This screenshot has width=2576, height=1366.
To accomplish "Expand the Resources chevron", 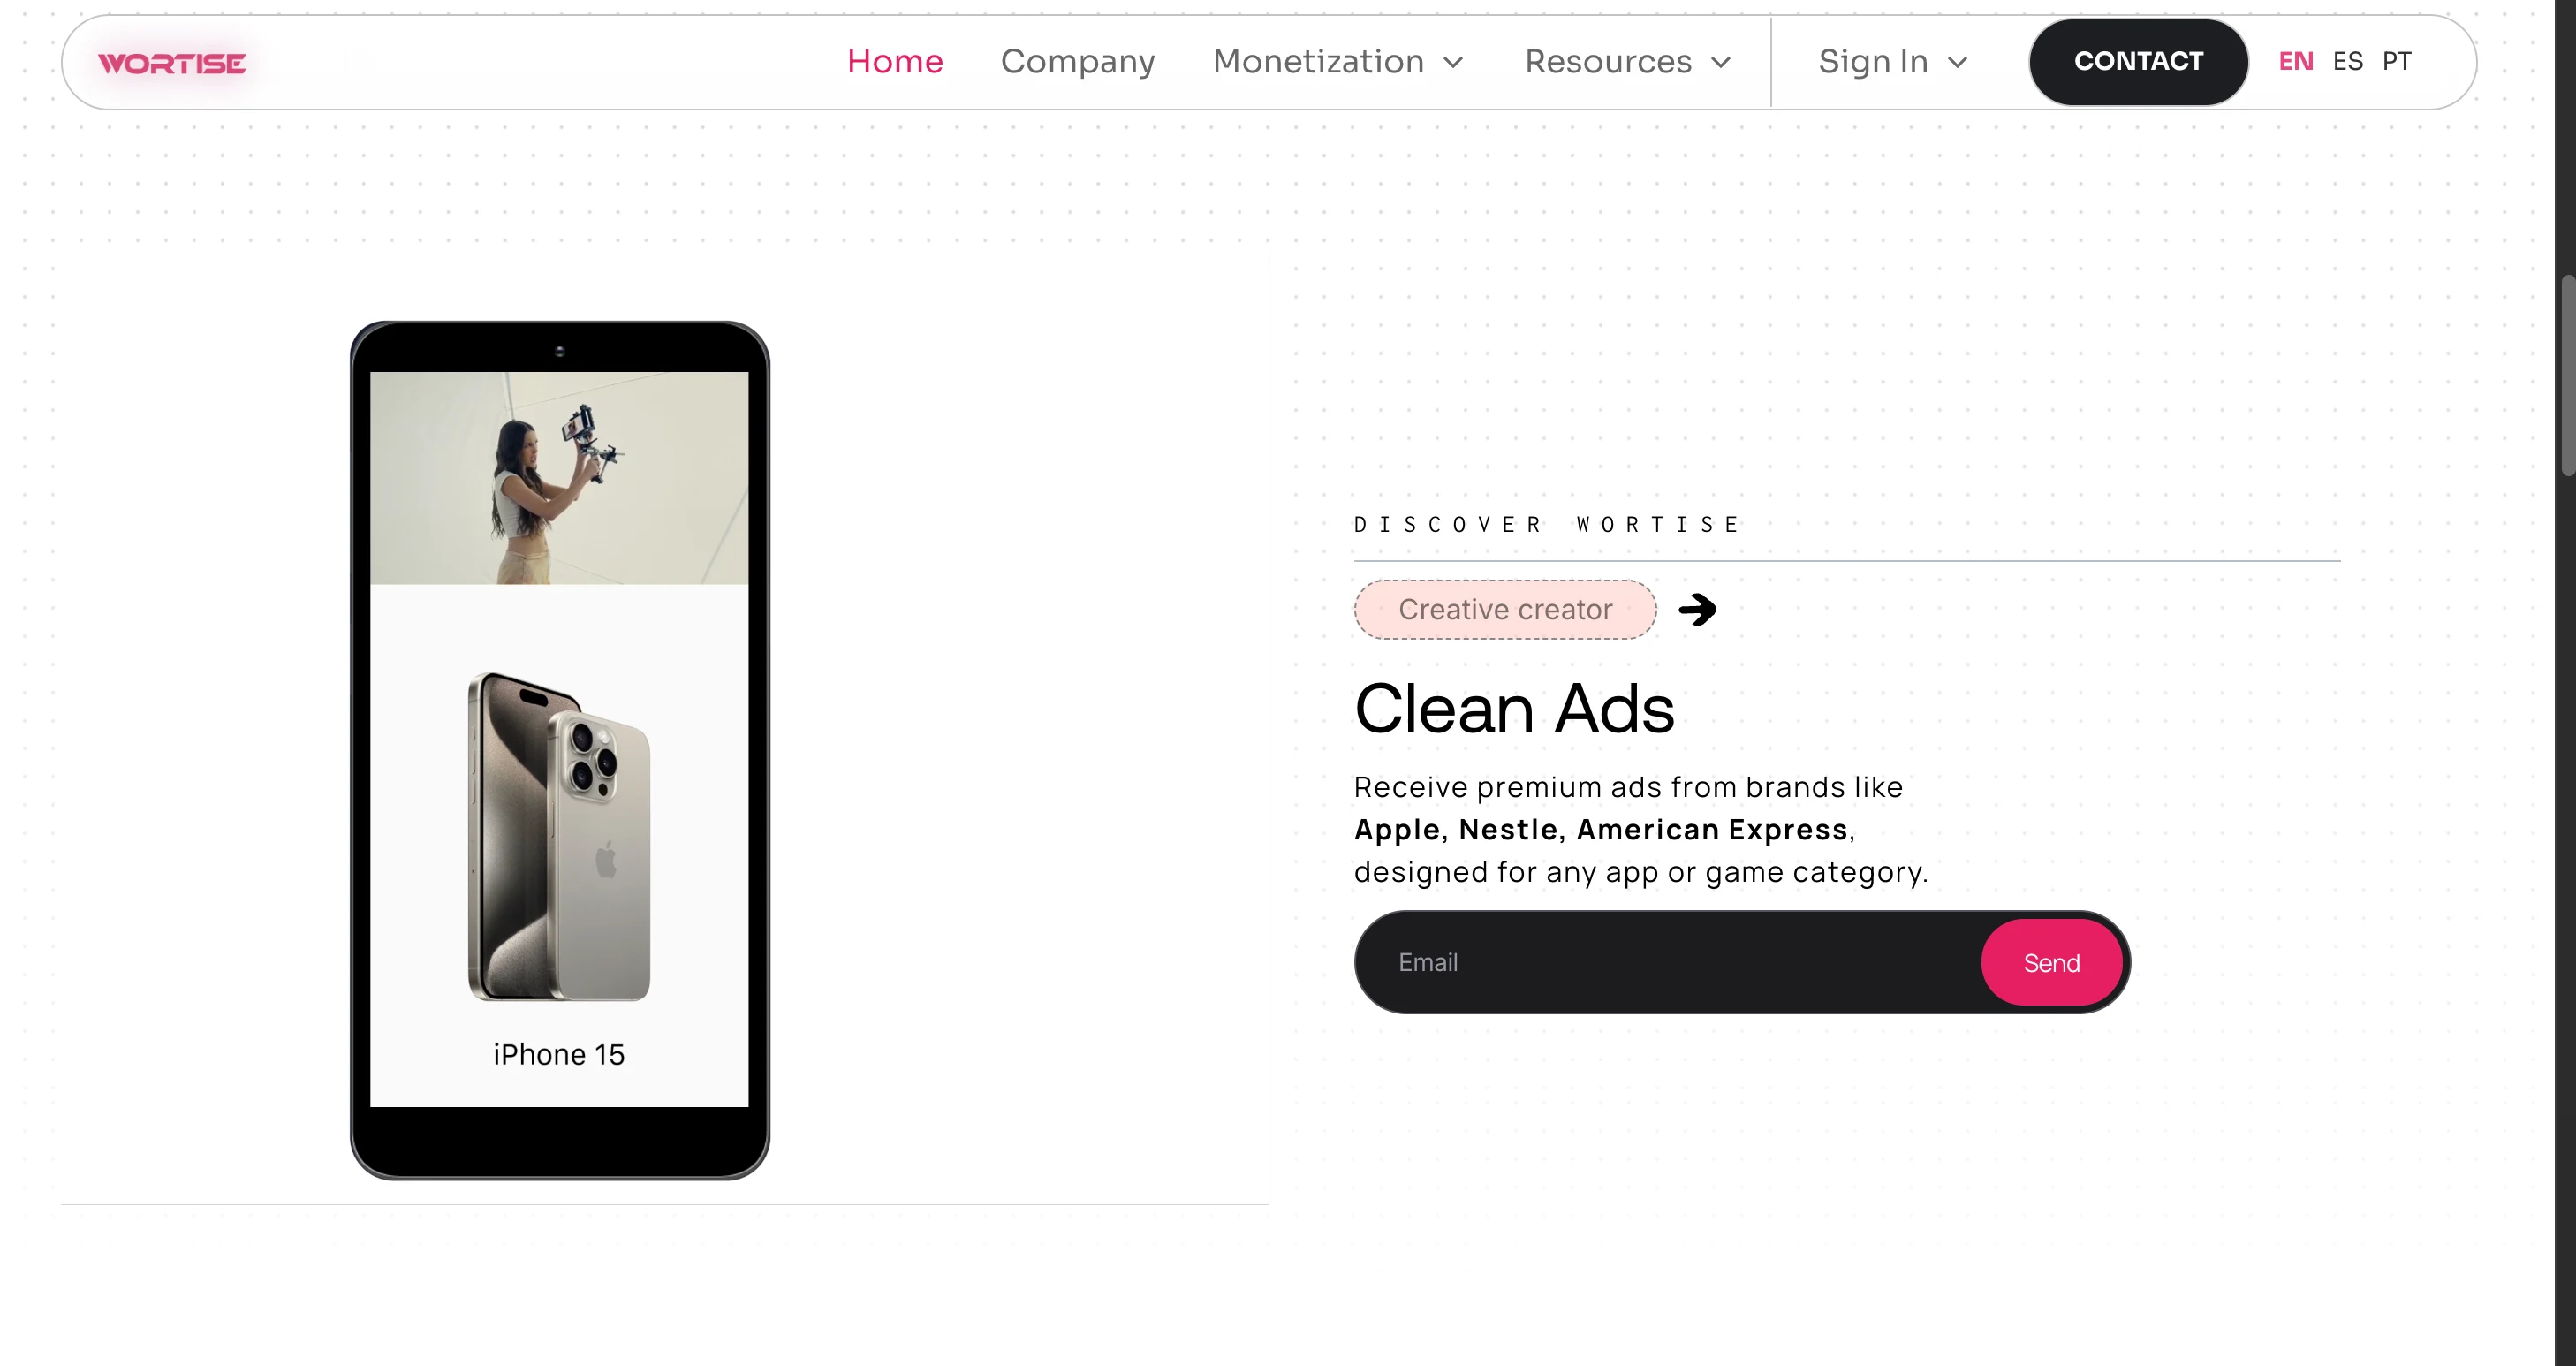I will pos(1721,62).
